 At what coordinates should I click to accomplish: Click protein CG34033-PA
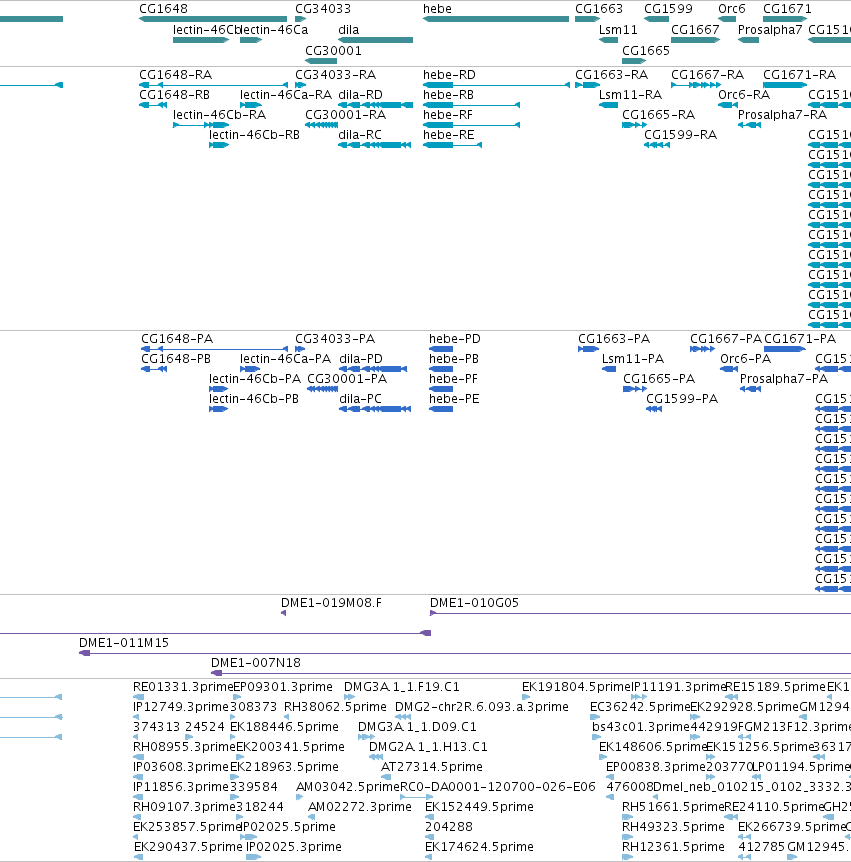(x=335, y=339)
